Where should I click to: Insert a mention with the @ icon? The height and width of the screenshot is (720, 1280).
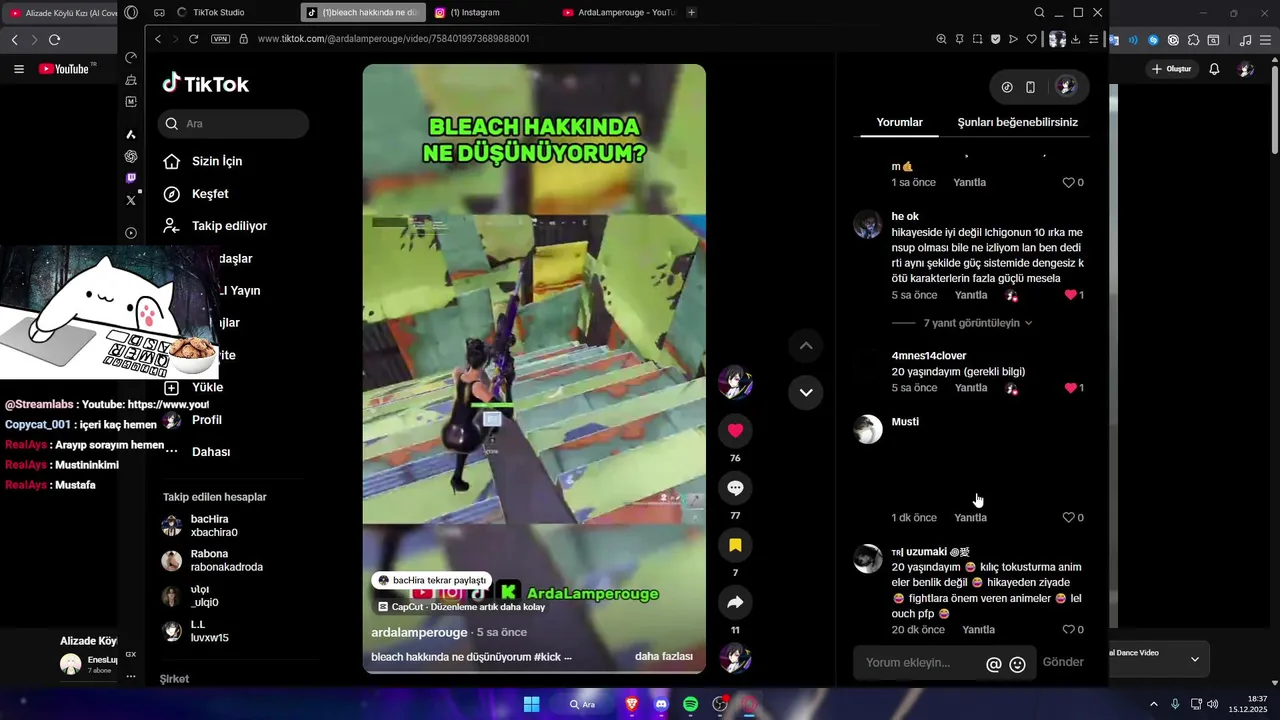993,664
